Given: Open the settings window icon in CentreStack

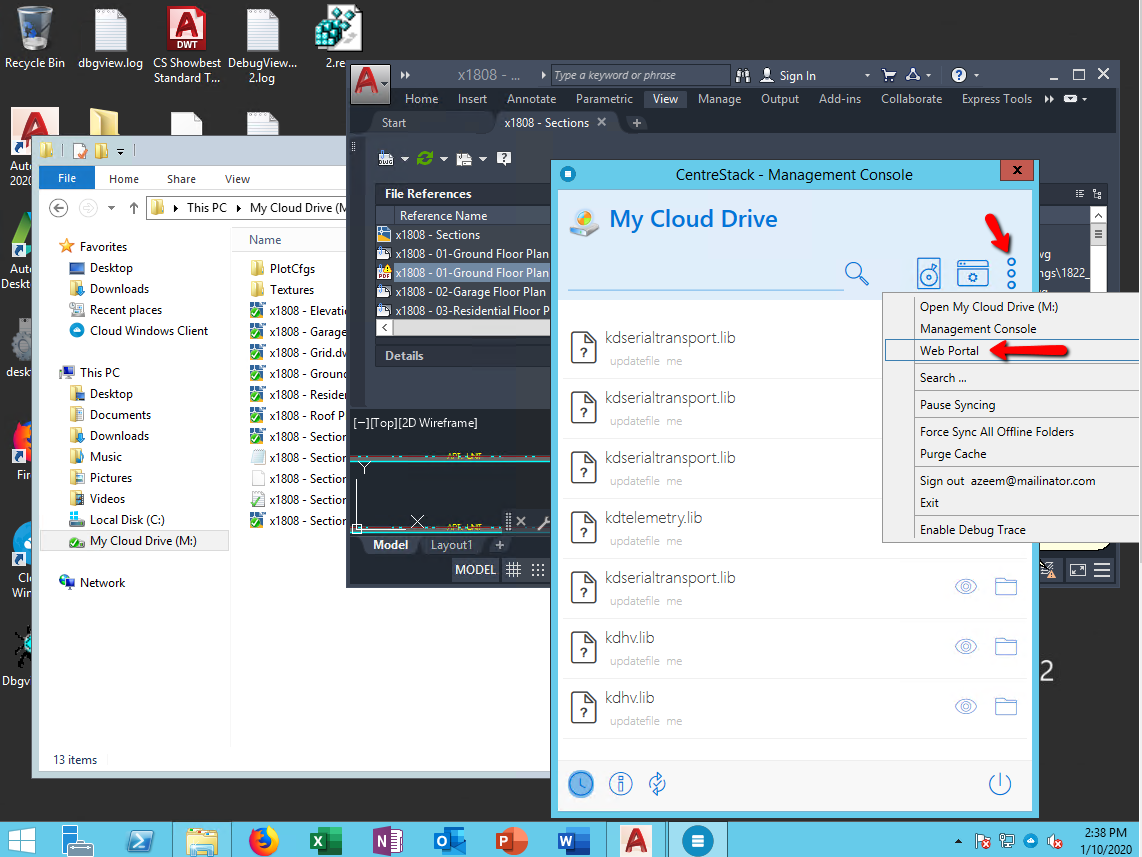Looking at the screenshot, I should click(972, 274).
